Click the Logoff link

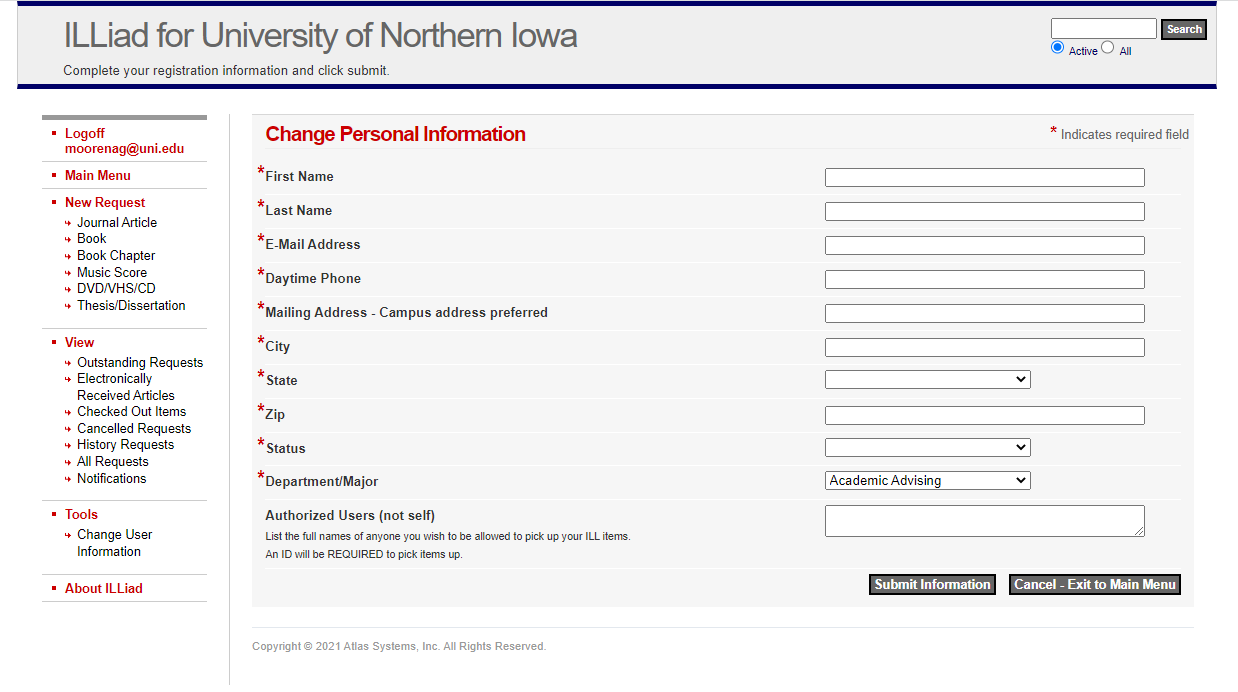pyautogui.click(x=85, y=134)
